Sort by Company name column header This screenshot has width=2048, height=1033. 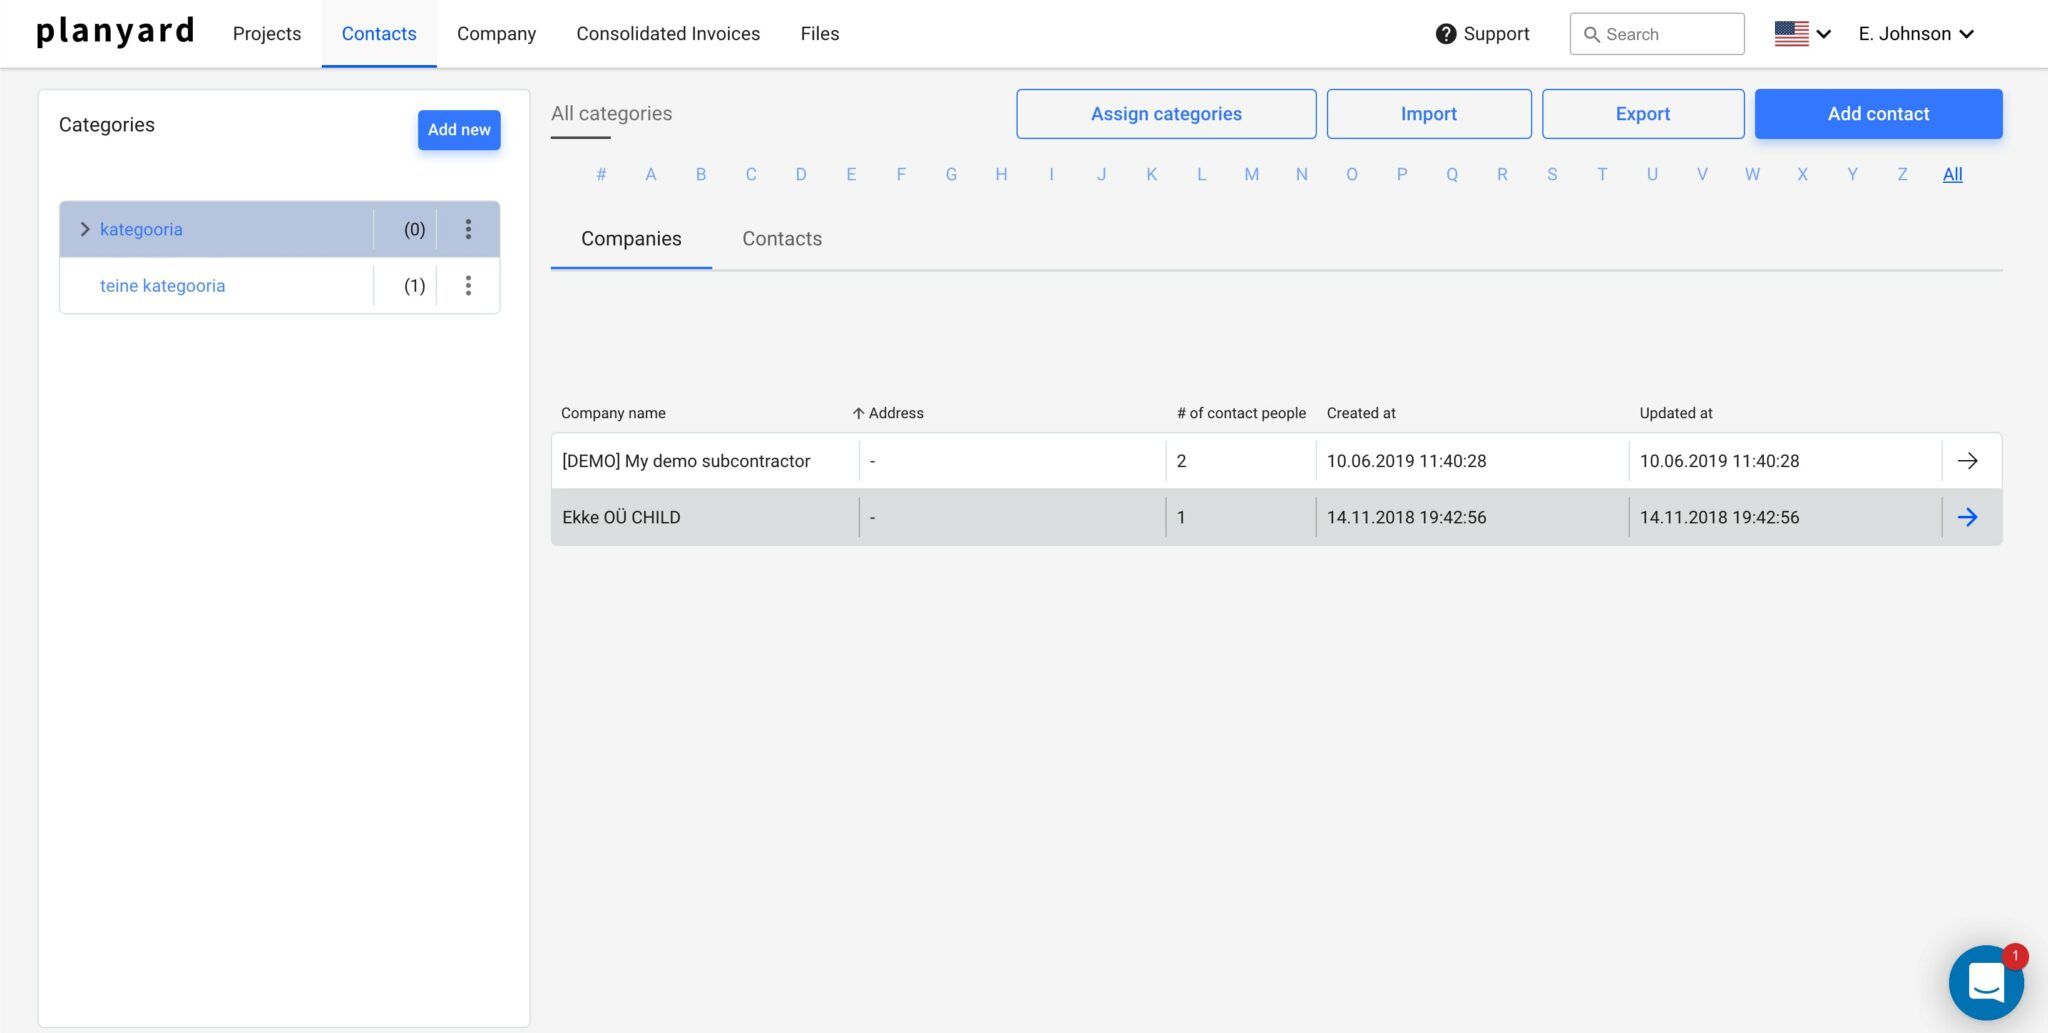click(x=613, y=413)
